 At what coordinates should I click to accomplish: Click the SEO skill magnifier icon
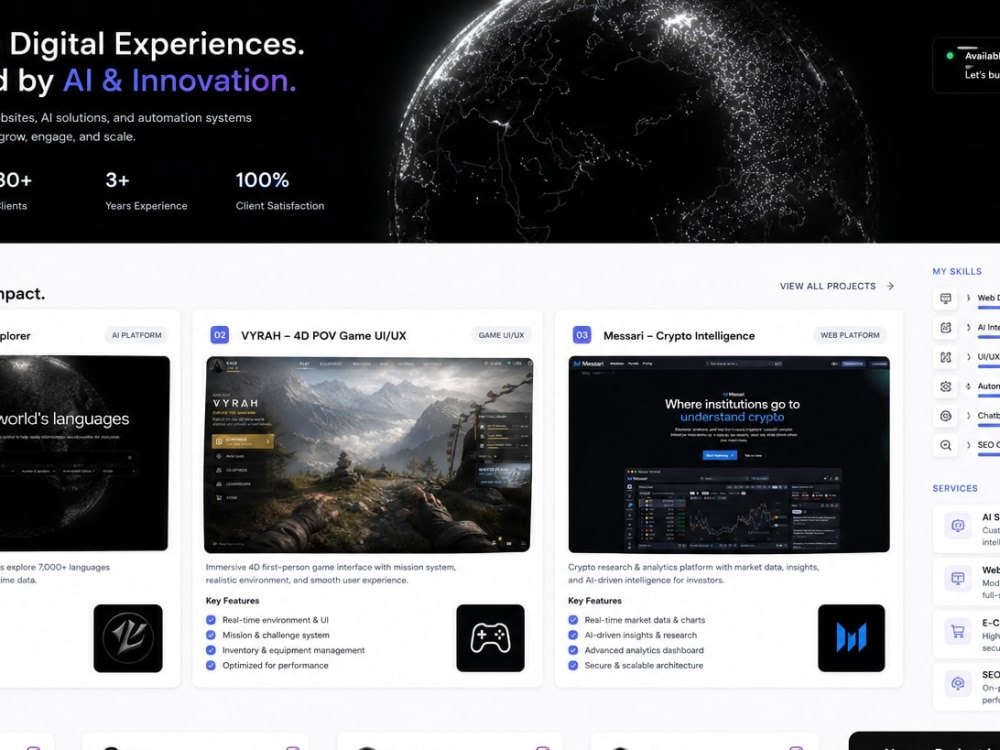tap(946, 445)
